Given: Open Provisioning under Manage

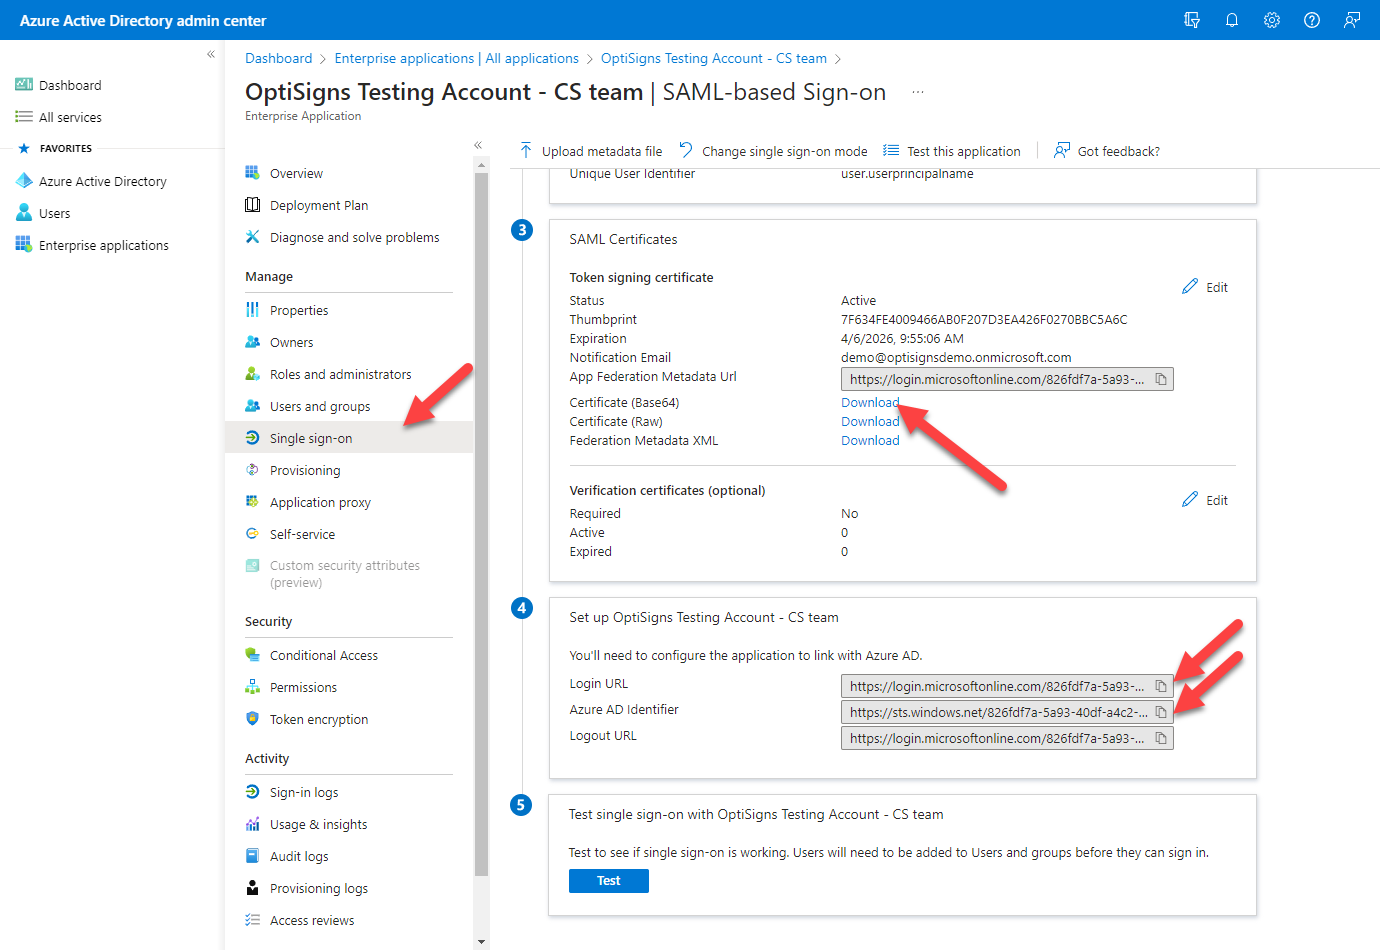Looking at the screenshot, I should [x=305, y=470].
